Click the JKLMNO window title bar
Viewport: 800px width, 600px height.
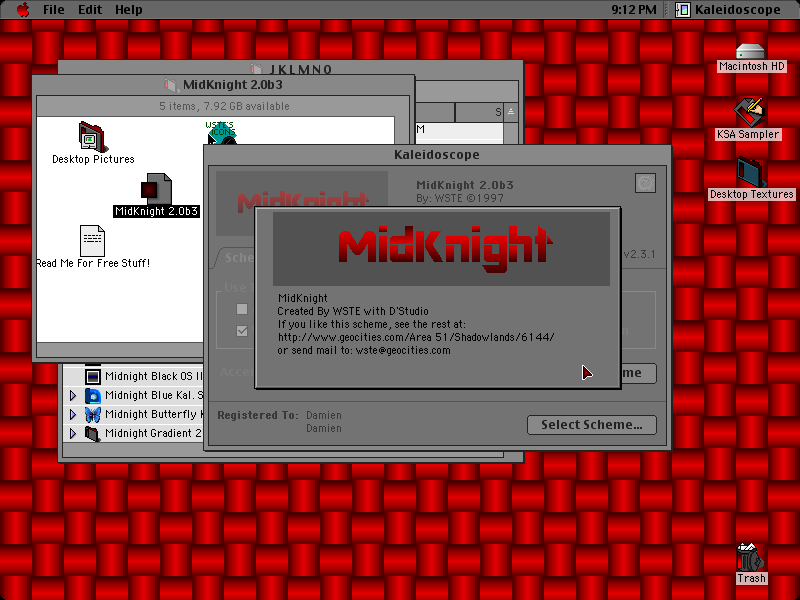click(291, 68)
